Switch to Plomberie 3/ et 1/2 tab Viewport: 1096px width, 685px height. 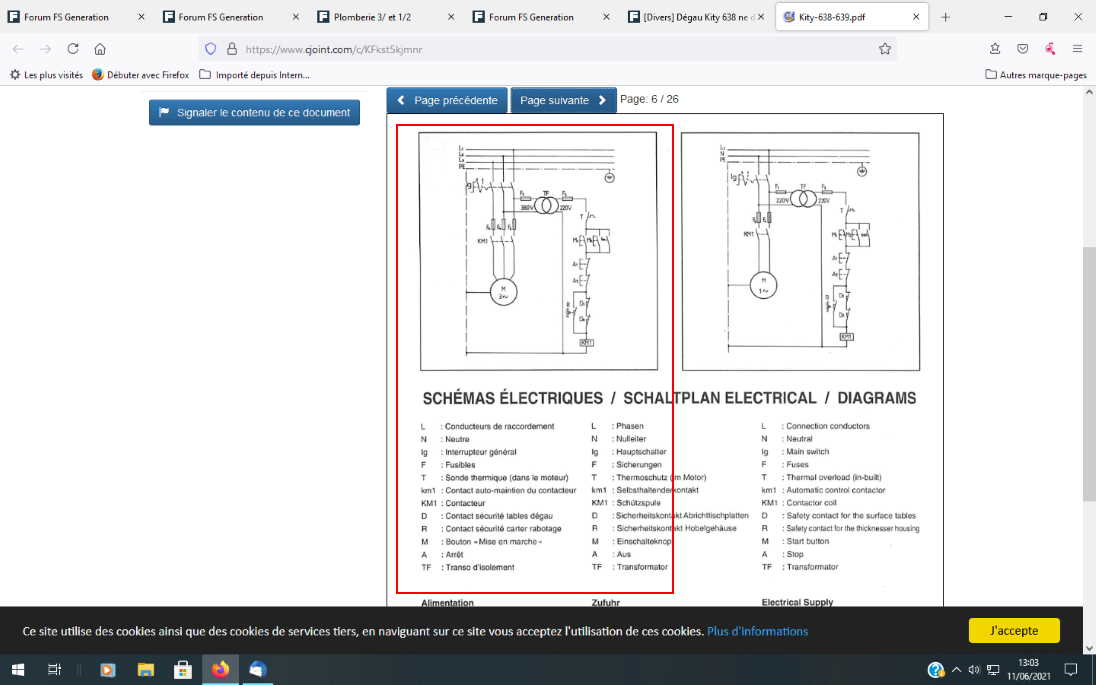coord(373,17)
